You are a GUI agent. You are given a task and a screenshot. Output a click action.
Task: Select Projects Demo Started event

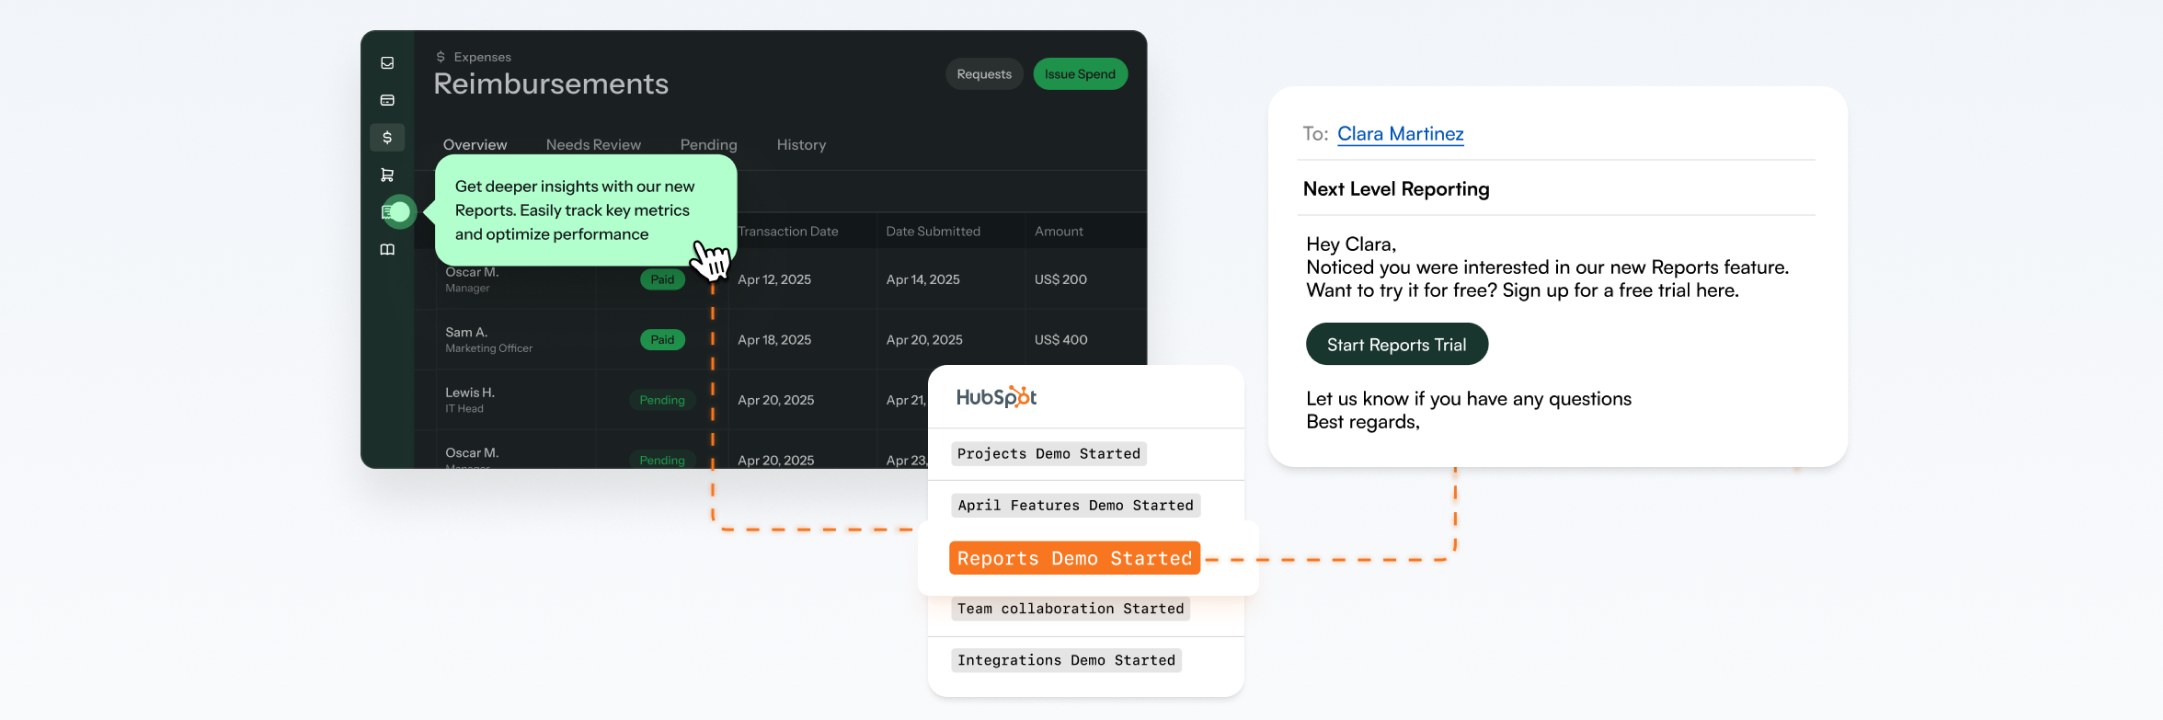click(x=1048, y=454)
